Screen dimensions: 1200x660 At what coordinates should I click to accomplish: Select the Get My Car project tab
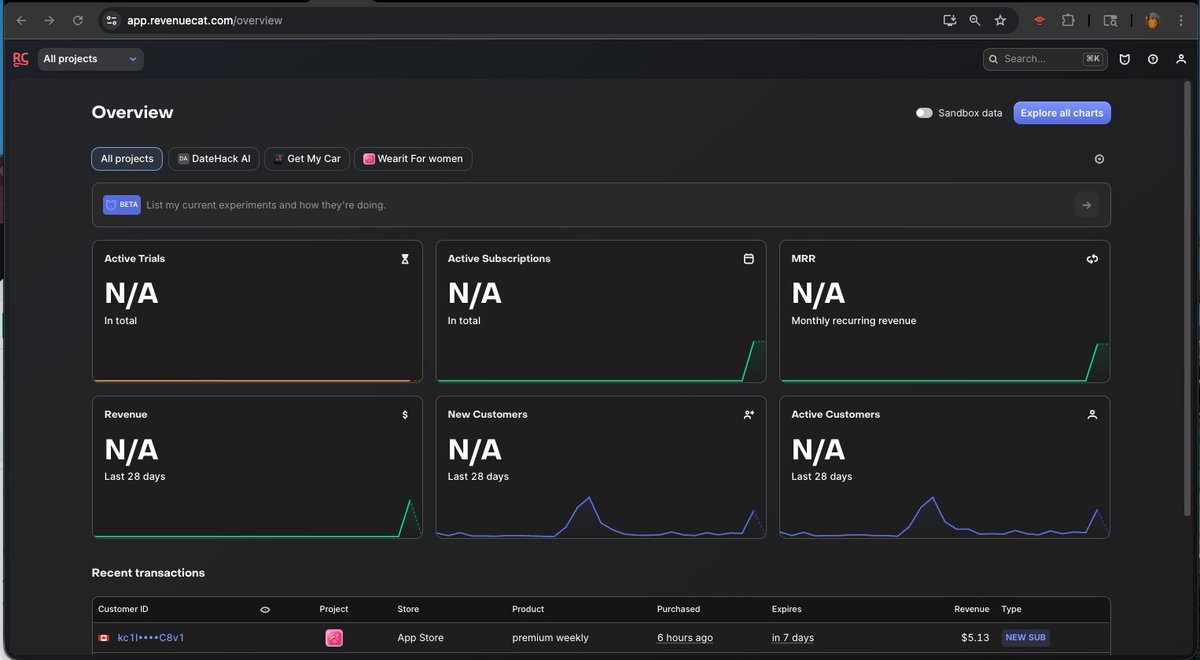[x=307, y=158]
